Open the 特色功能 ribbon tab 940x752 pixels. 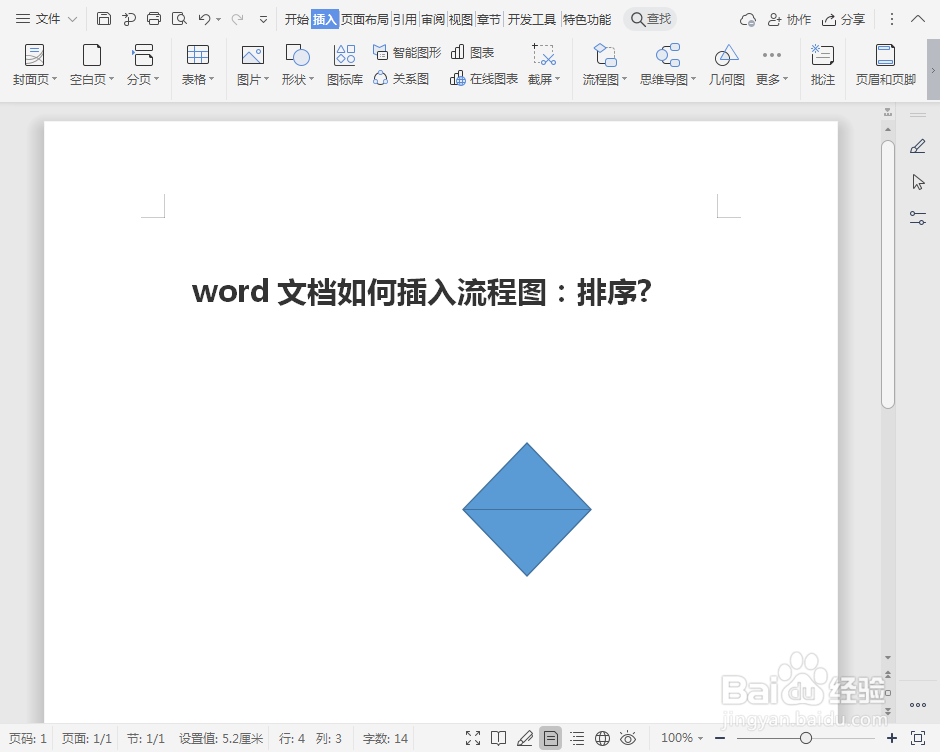click(587, 18)
